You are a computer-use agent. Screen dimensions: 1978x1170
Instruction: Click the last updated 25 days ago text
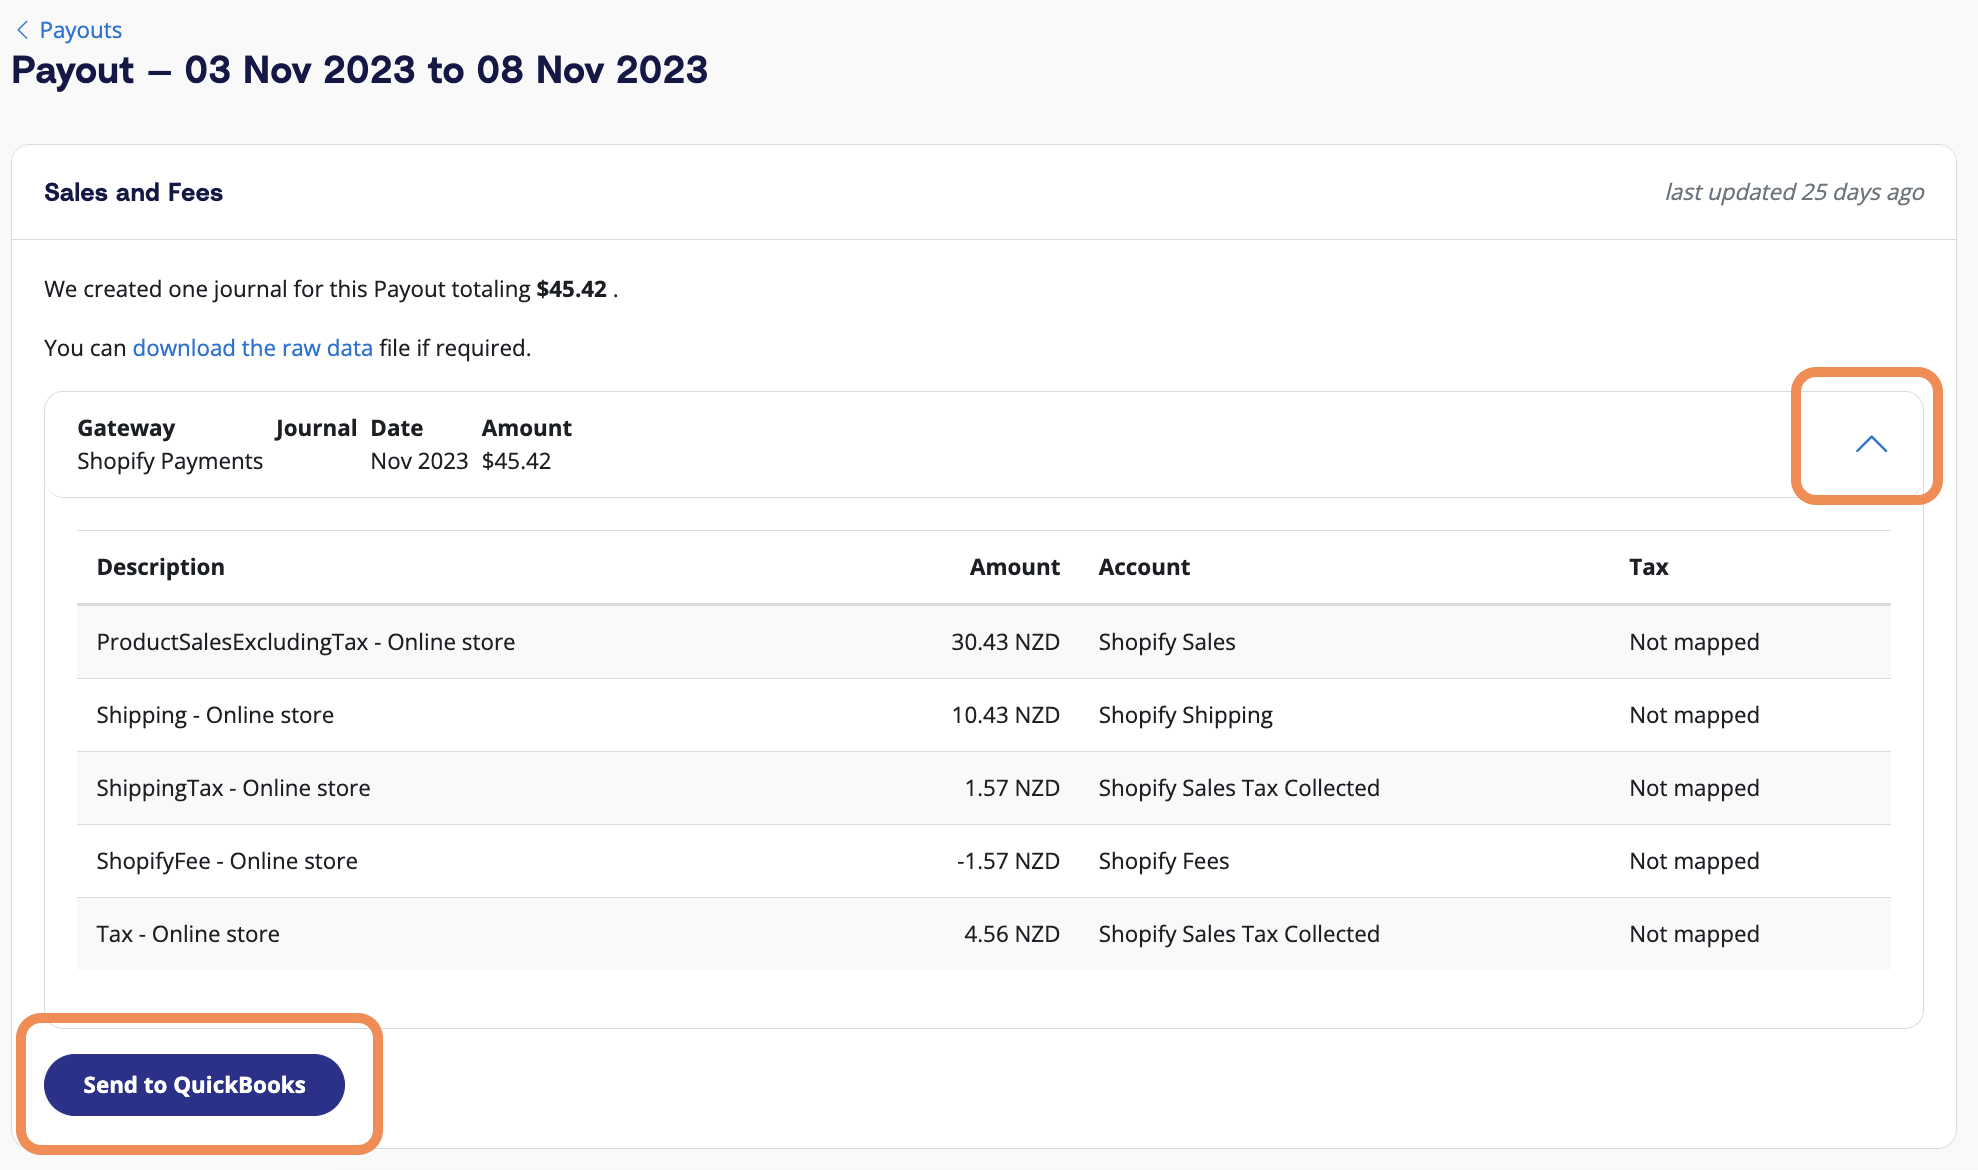point(1794,192)
